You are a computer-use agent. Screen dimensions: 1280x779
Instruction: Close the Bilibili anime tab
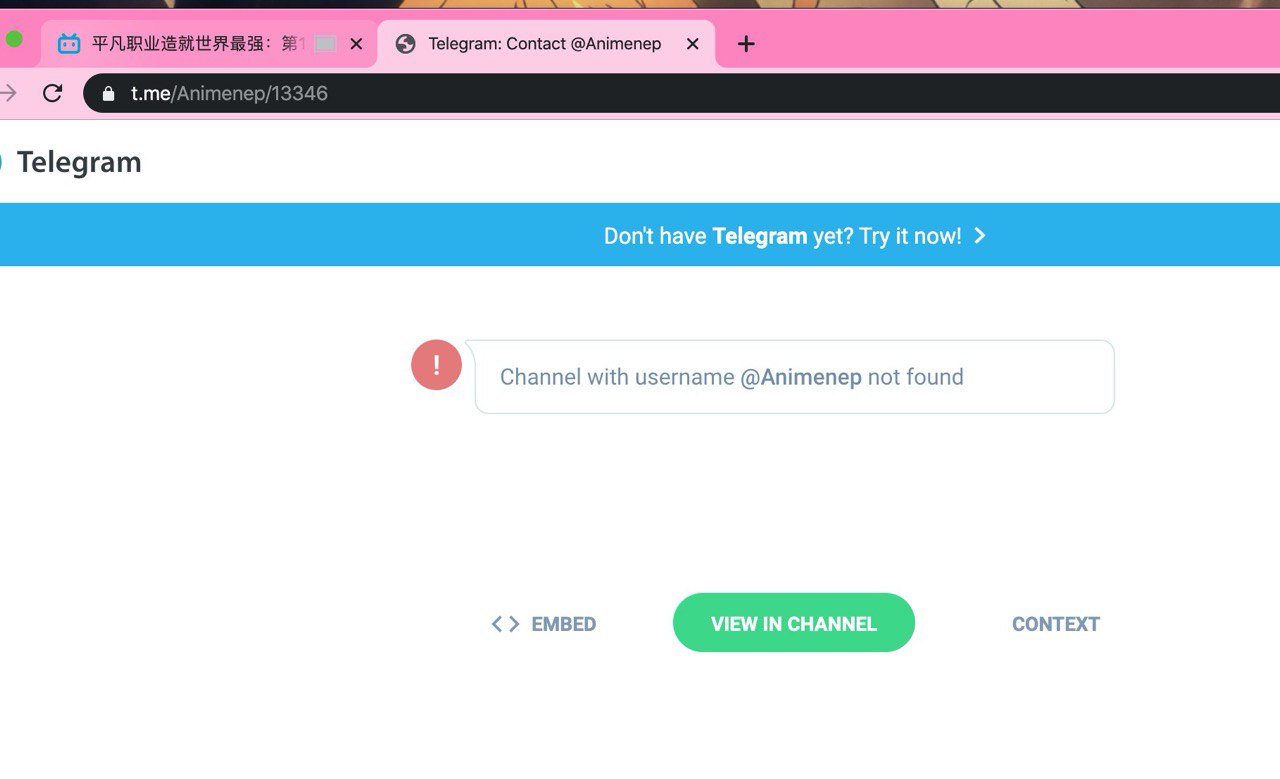pos(356,44)
